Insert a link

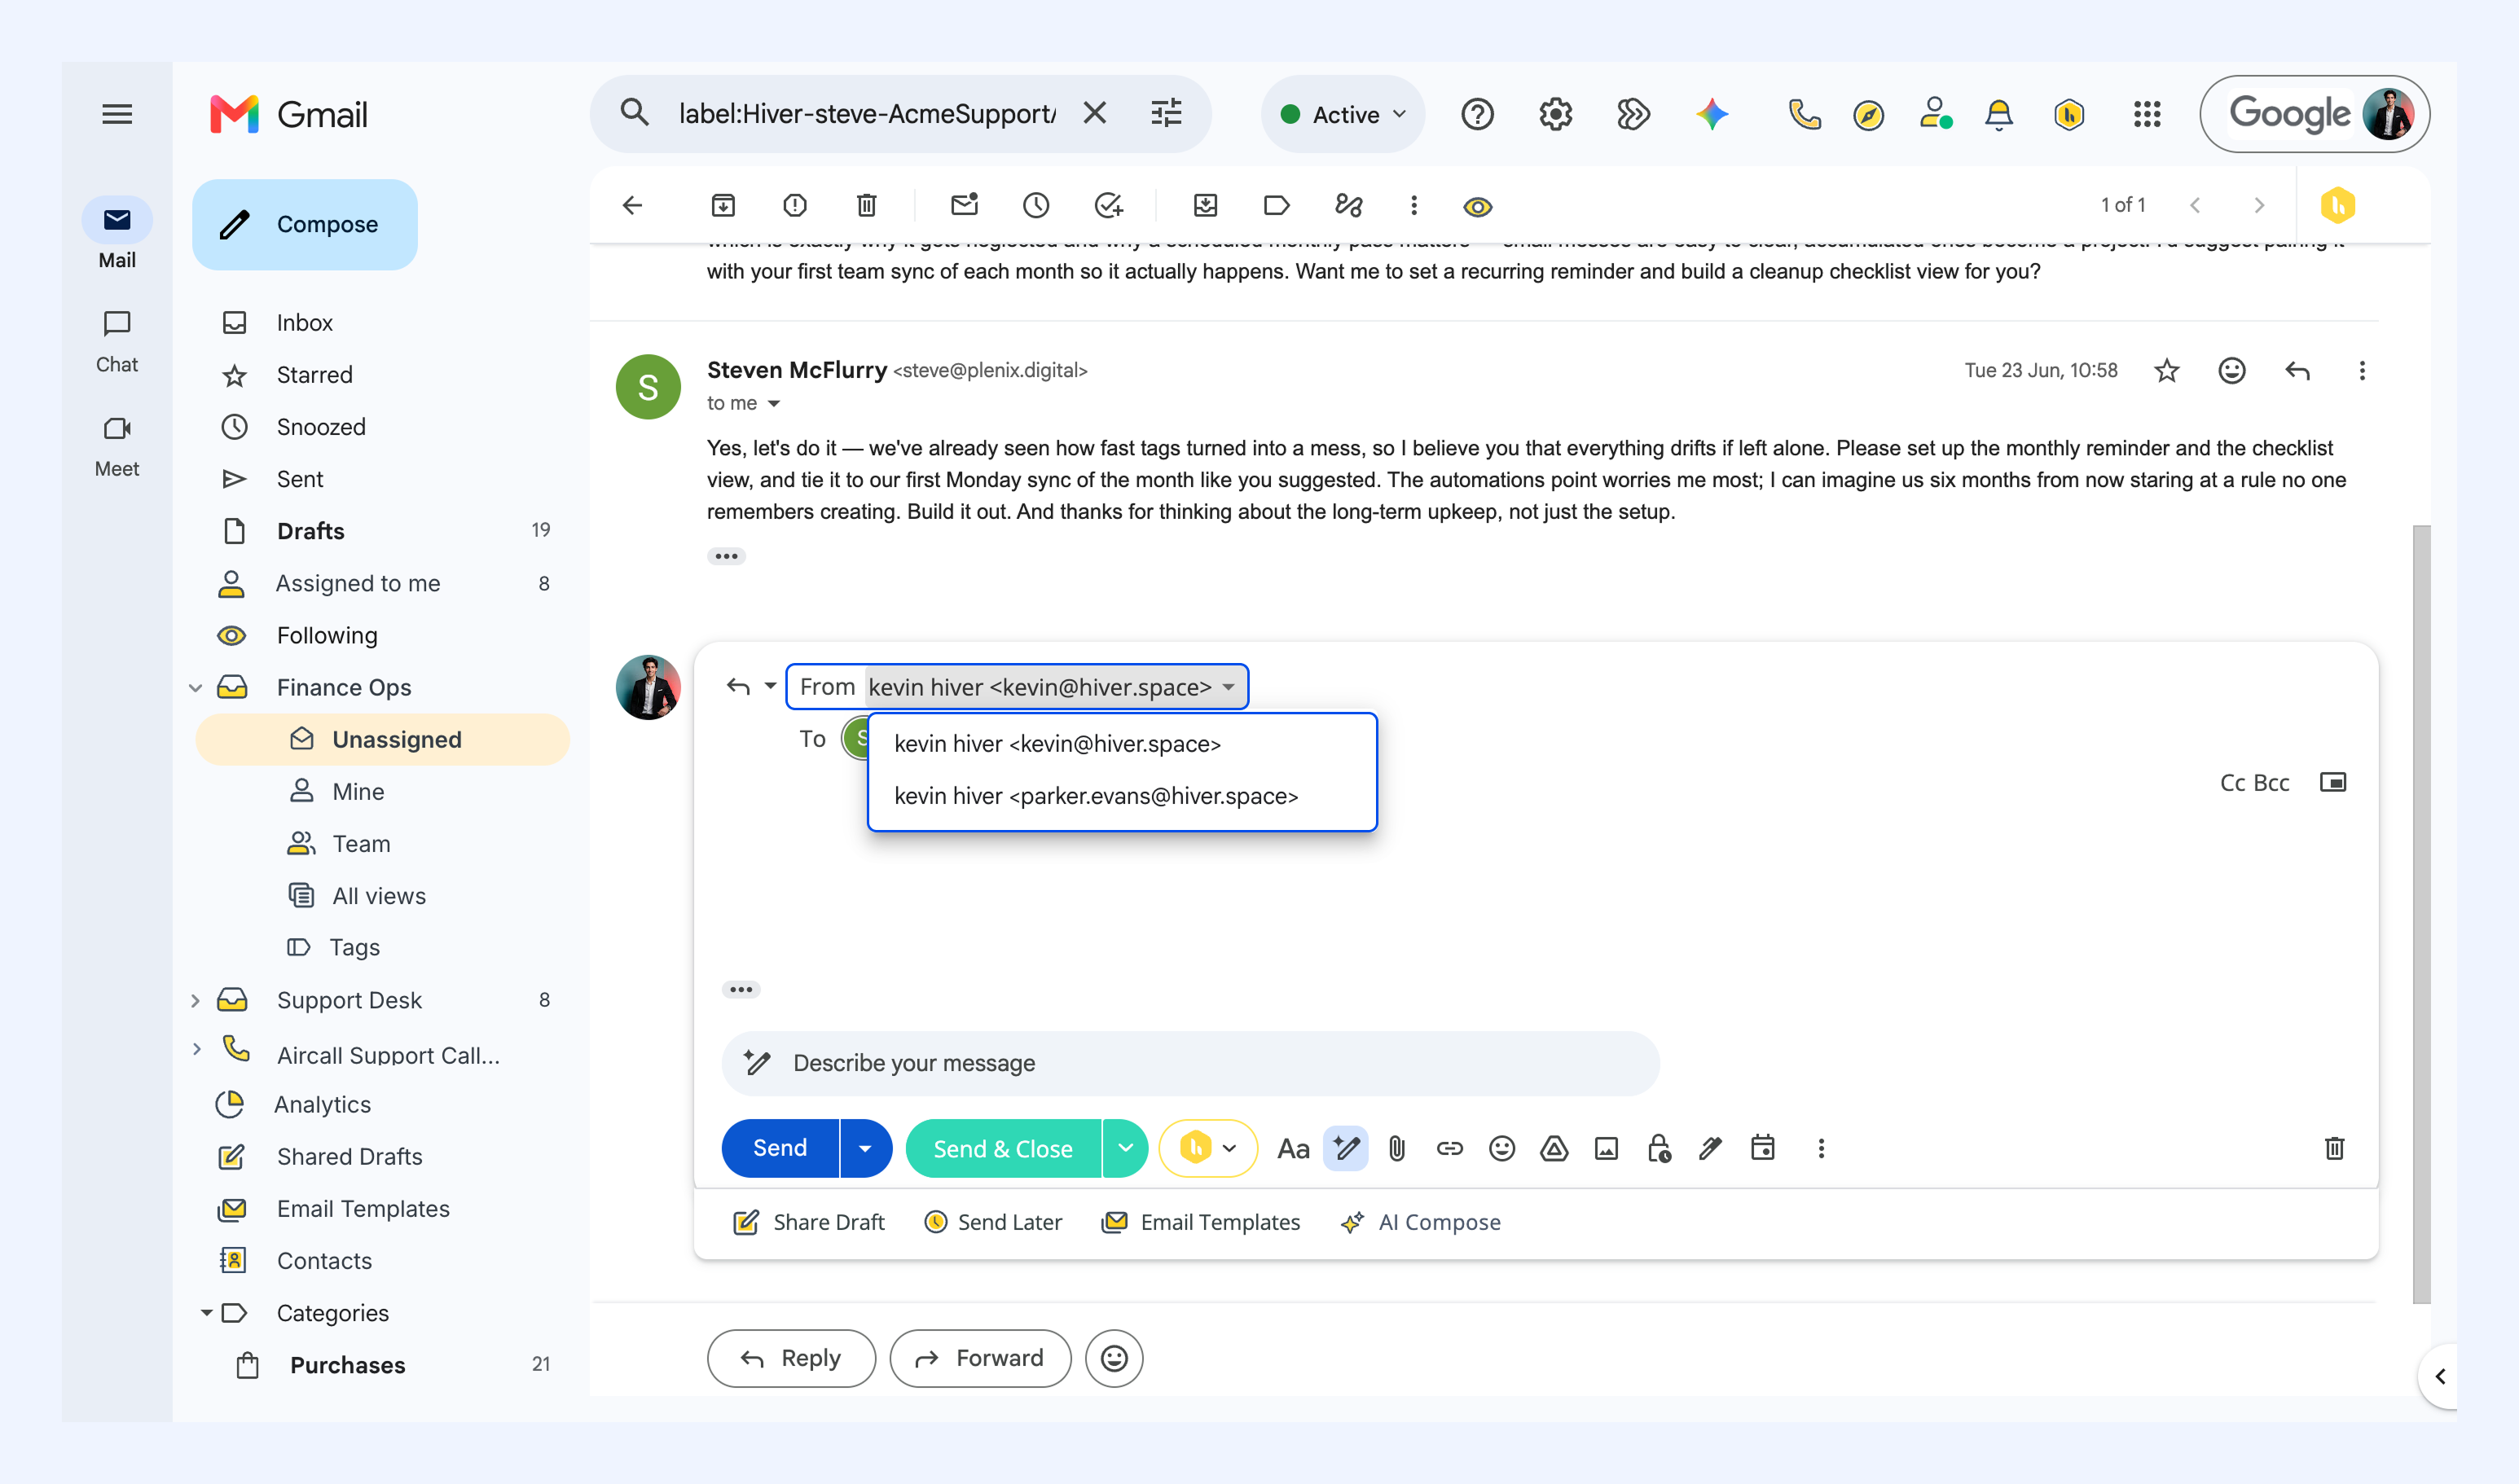pyautogui.click(x=1449, y=1149)
